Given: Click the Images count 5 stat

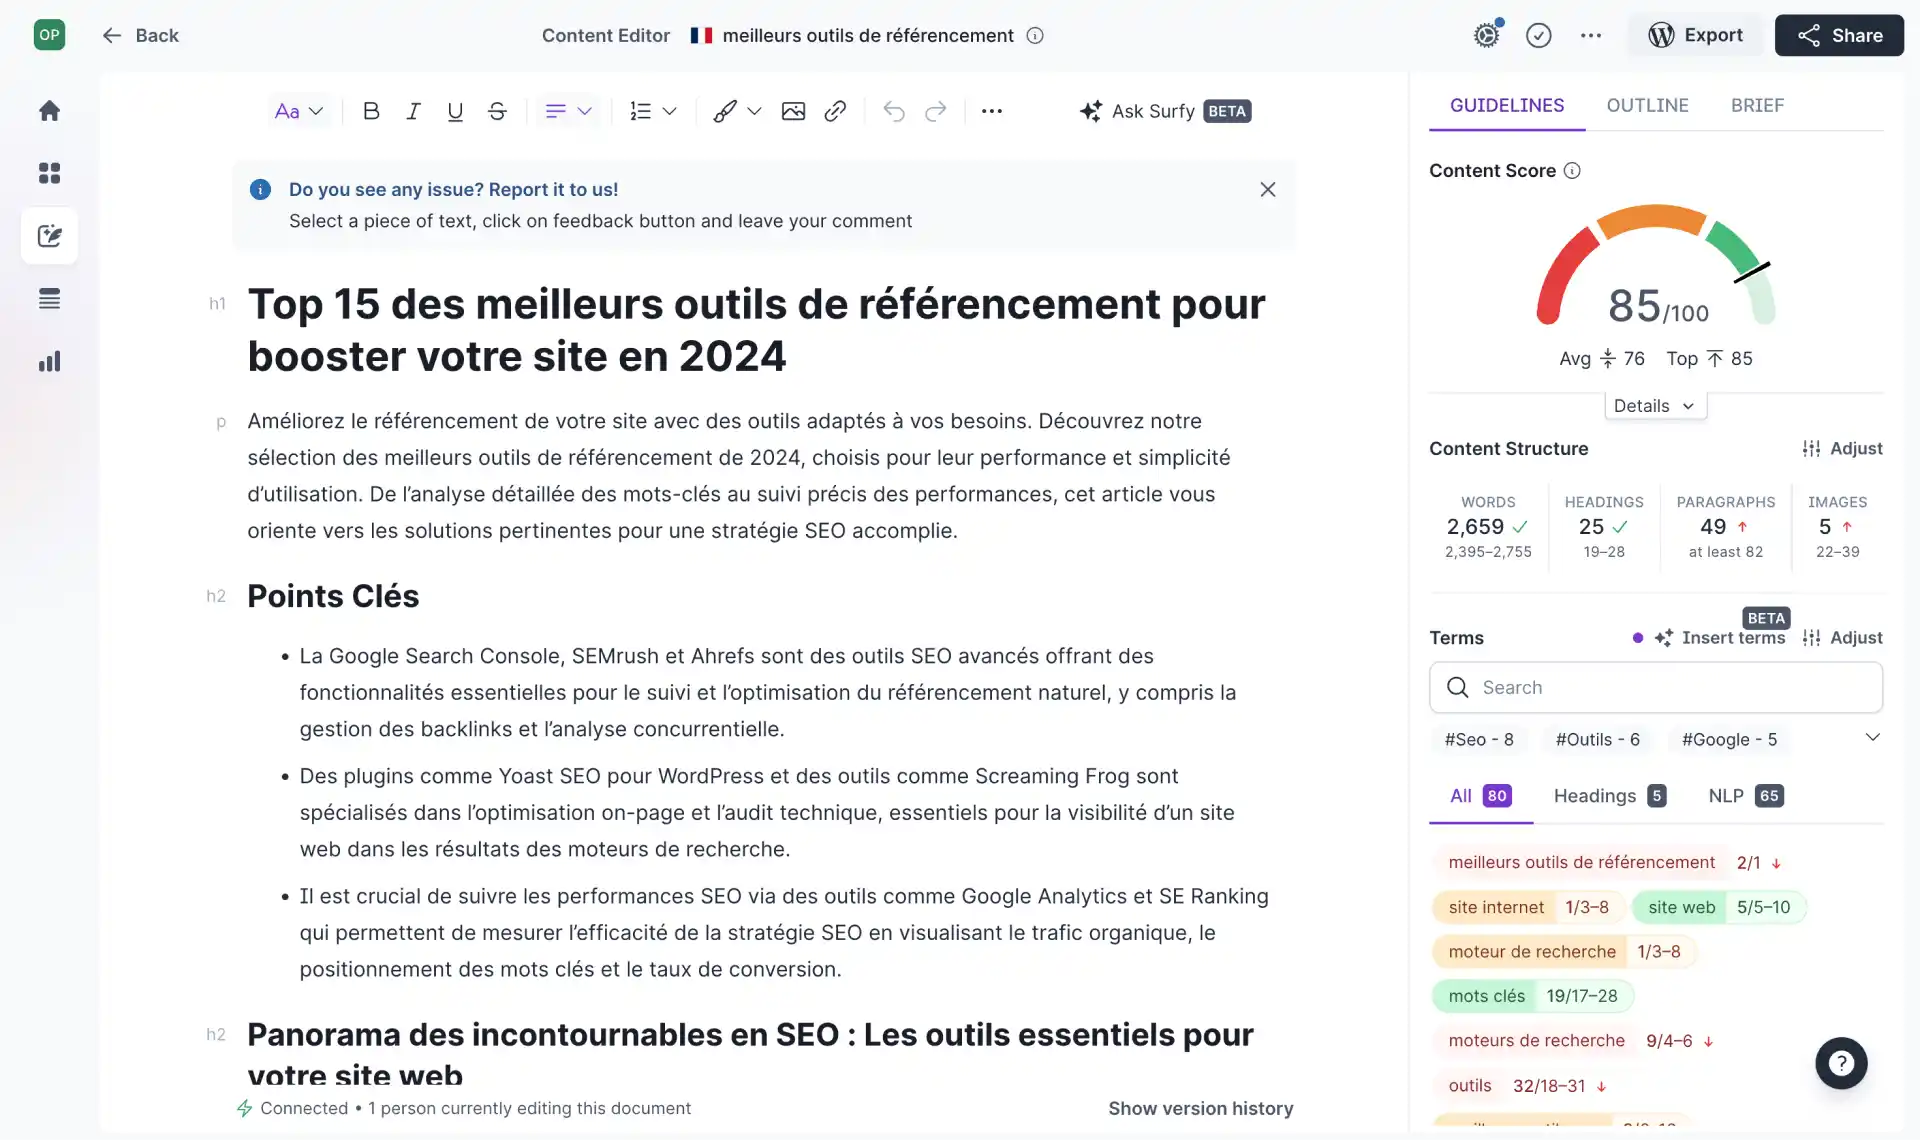Looking at the screenshot, I should 1837,527.
